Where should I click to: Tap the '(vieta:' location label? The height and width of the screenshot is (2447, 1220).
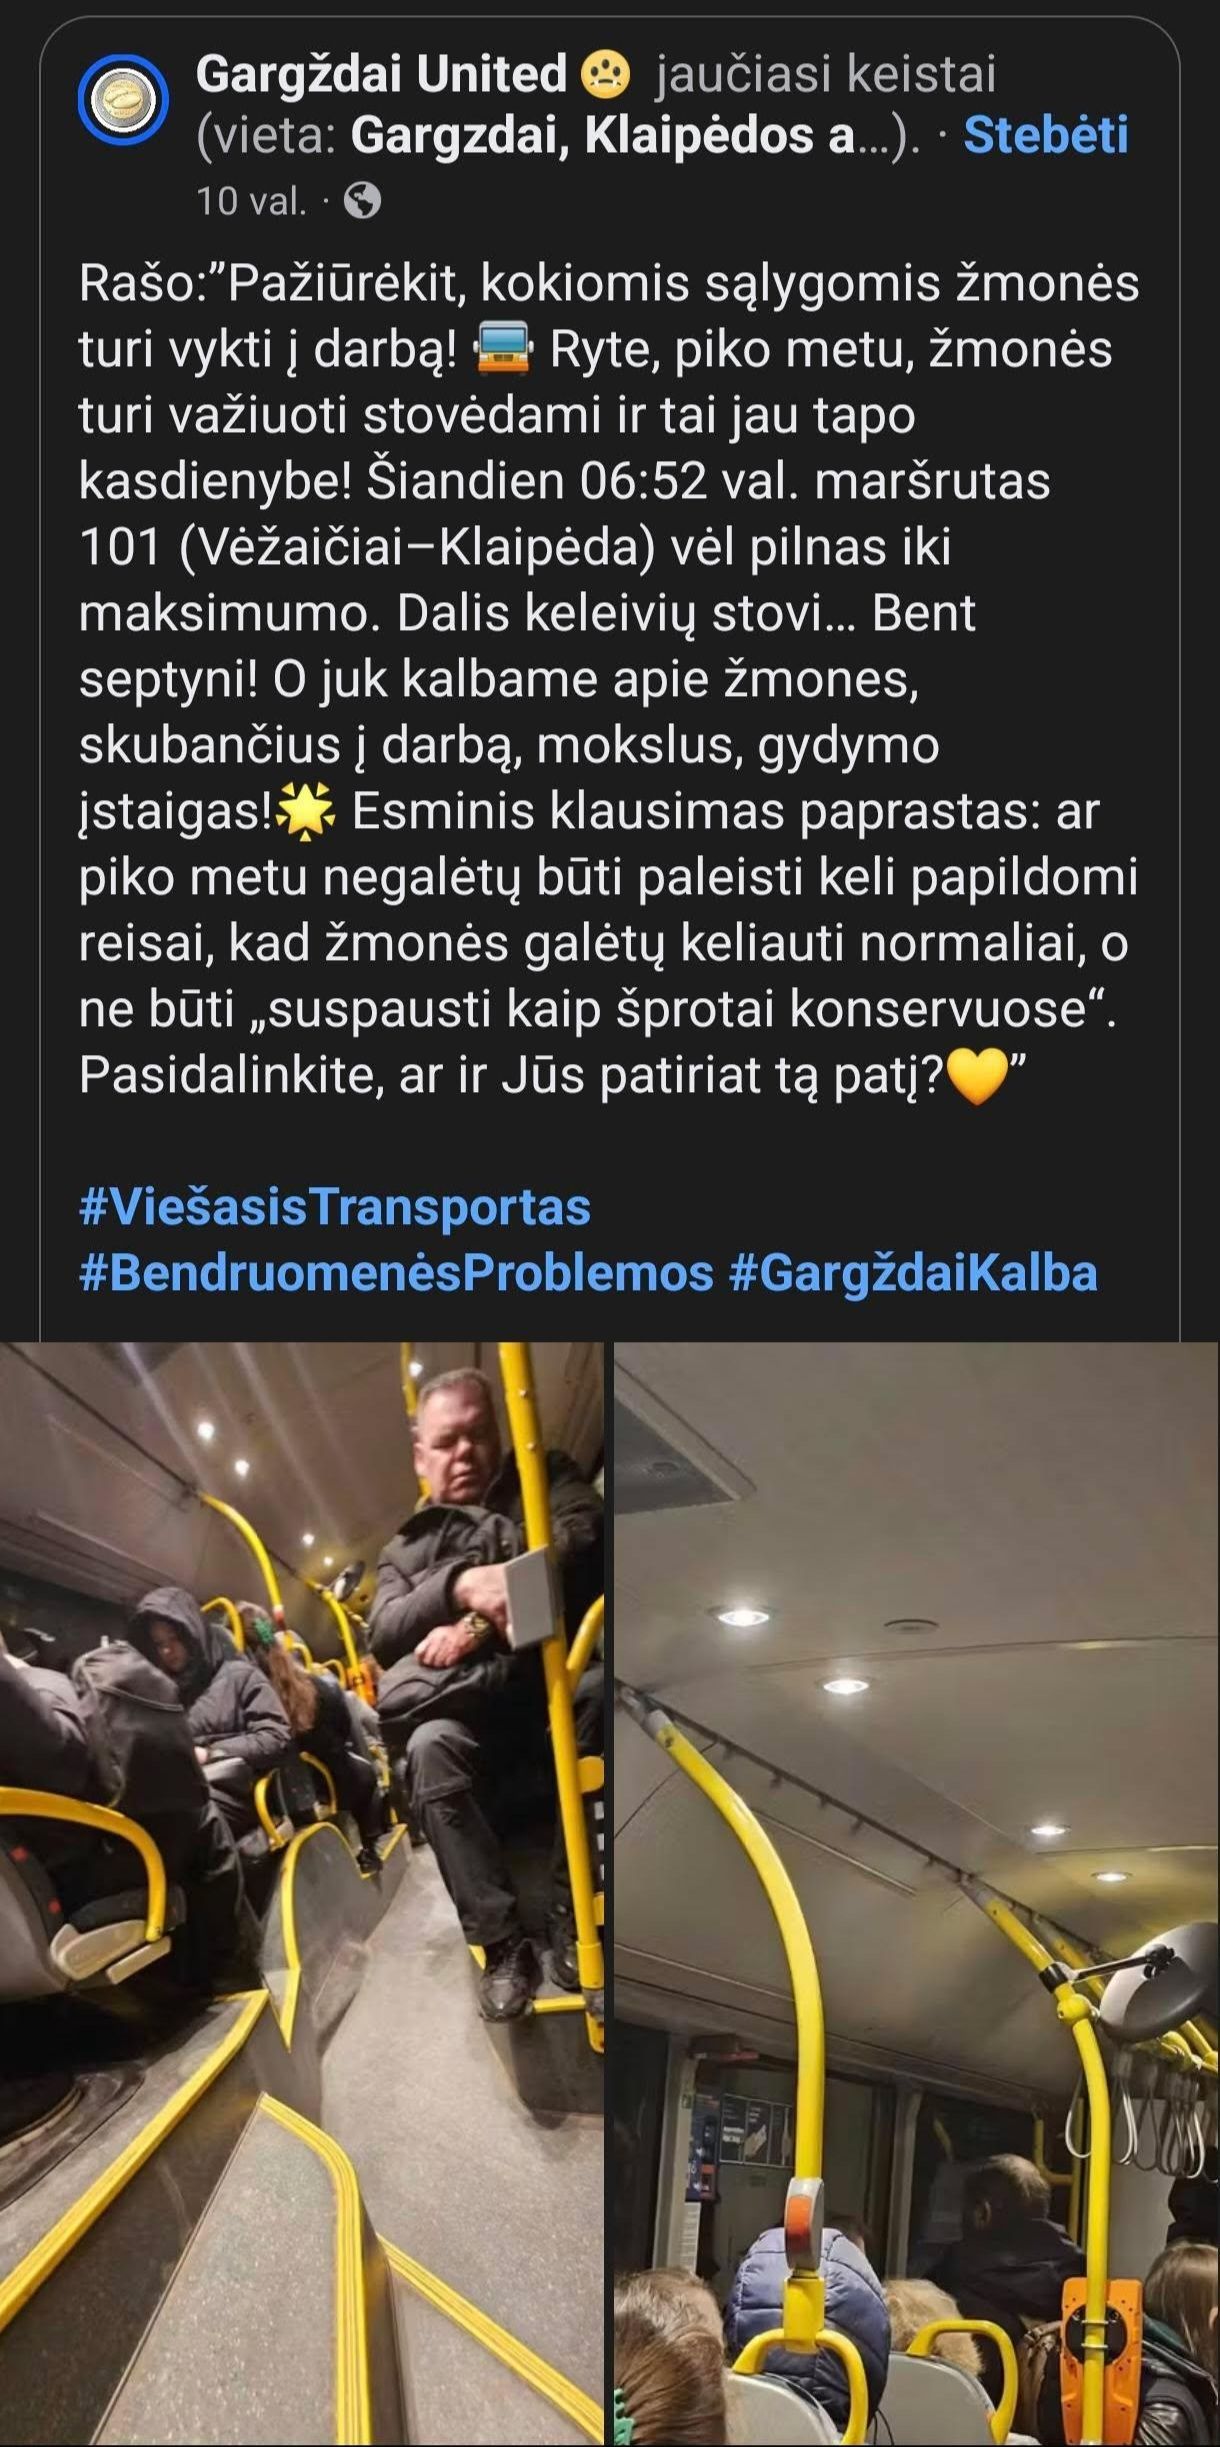(266, 136)
